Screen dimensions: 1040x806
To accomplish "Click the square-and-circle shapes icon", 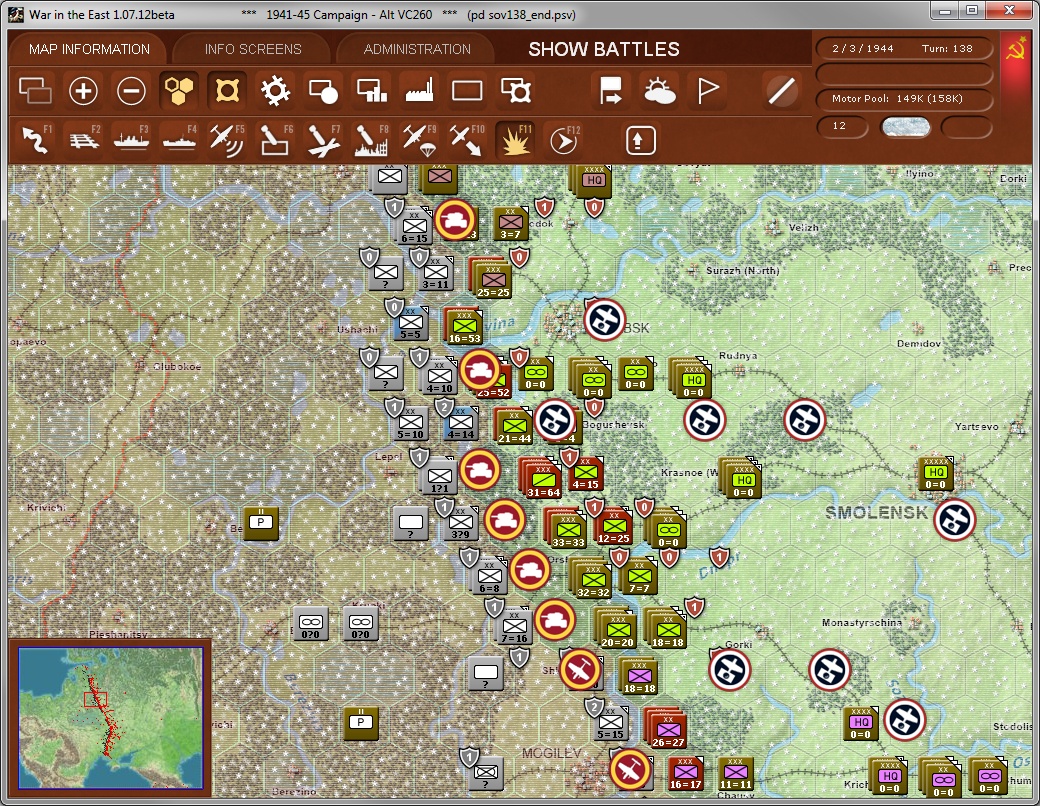I will [x=323, y=91].
